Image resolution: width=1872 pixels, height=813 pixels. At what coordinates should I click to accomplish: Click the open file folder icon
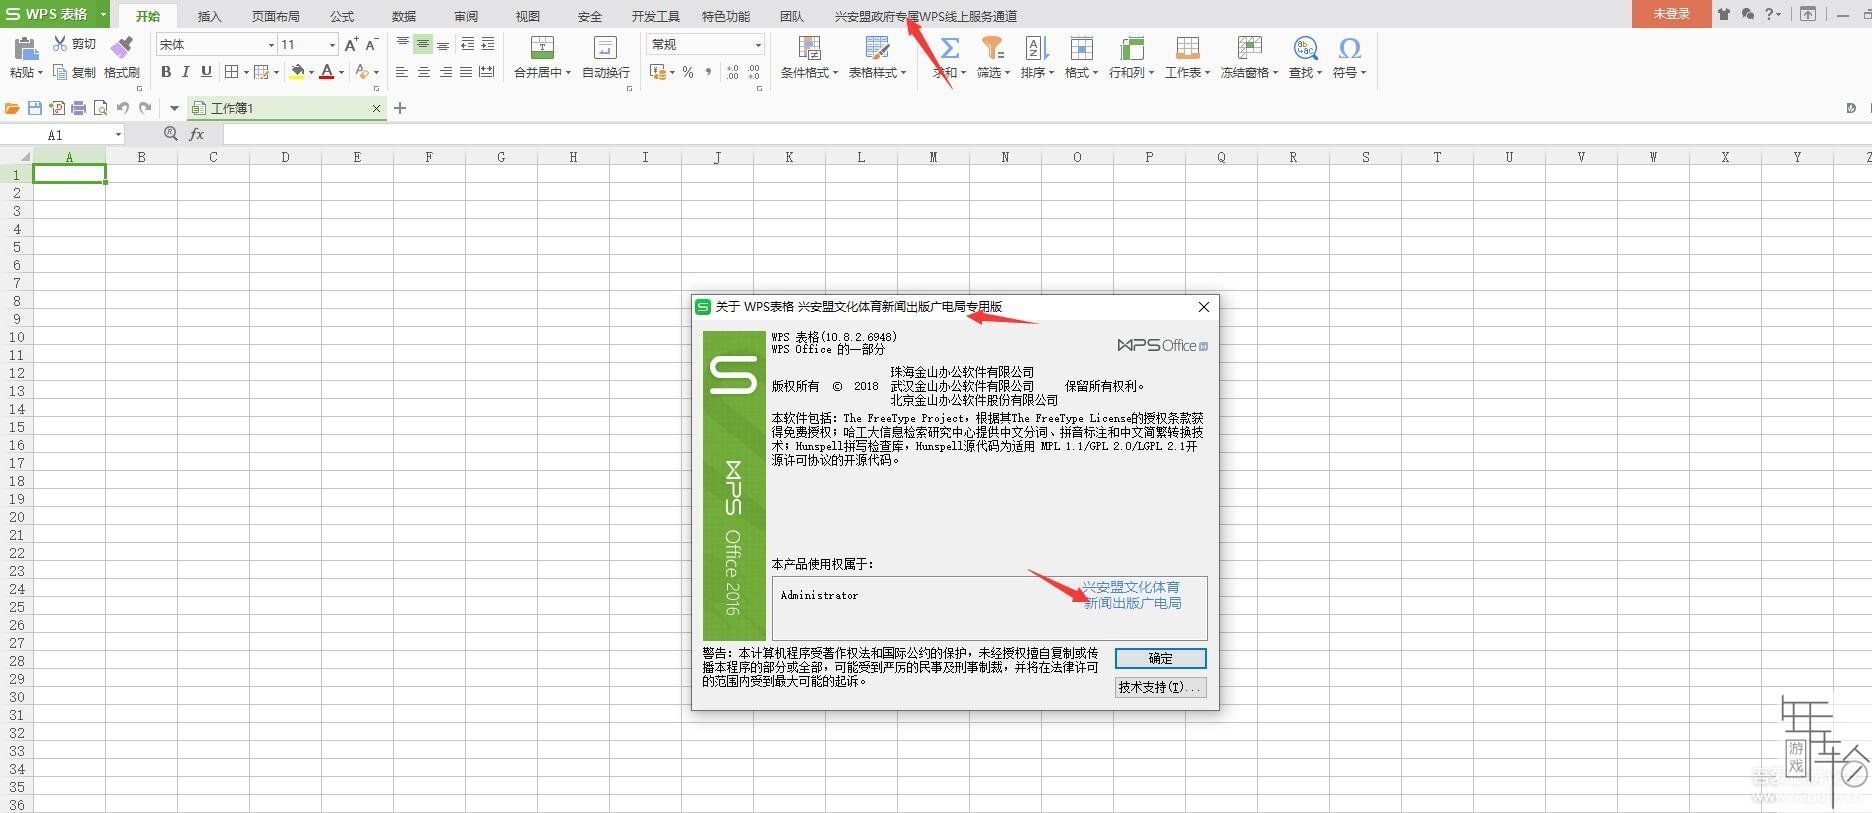click(x=12, y=108)
